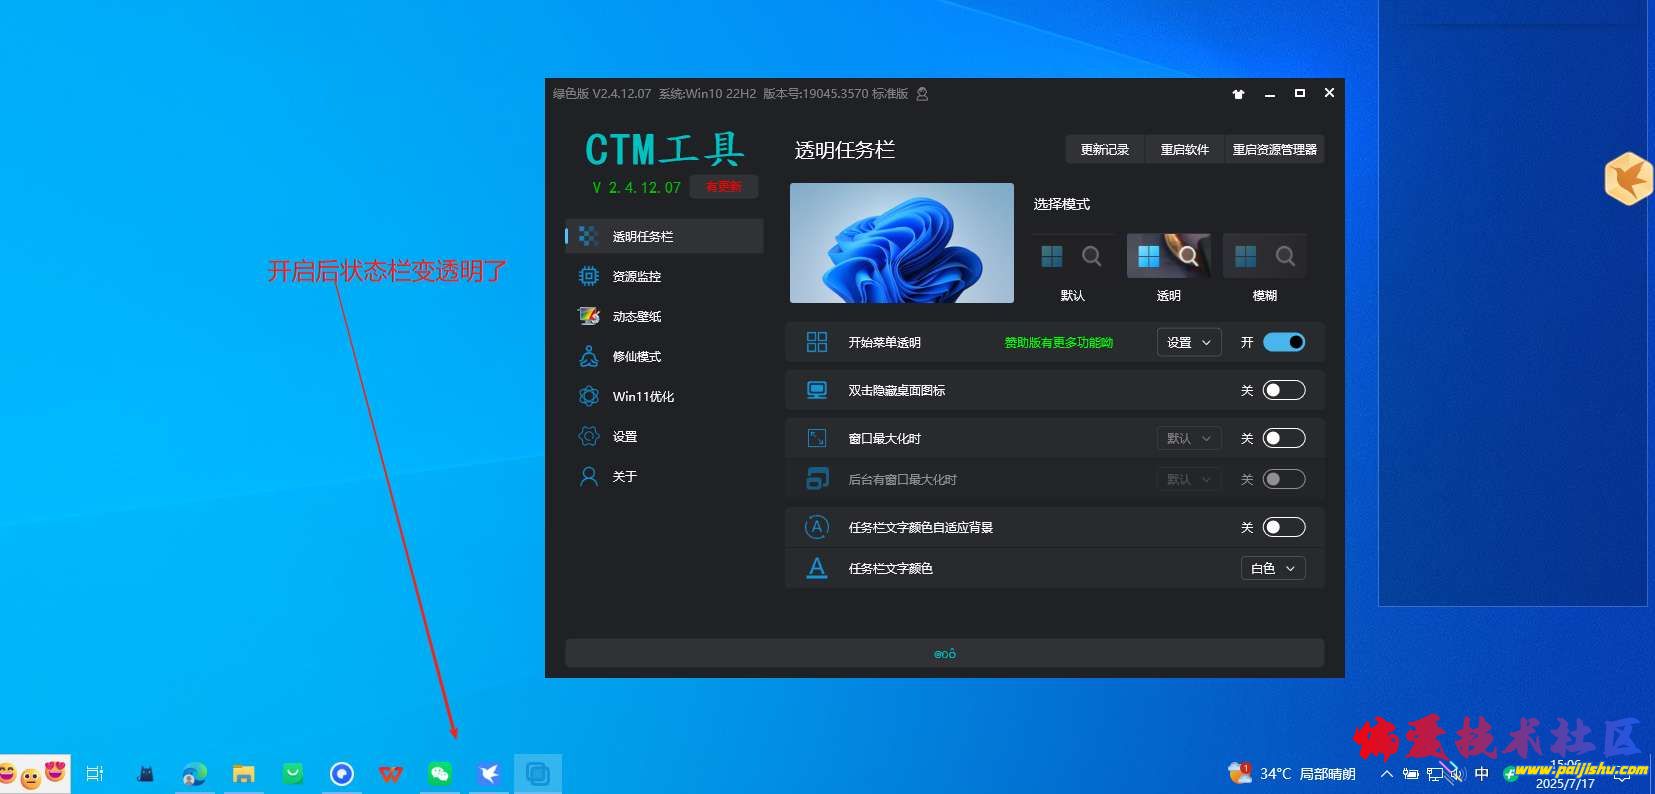Open 动态壁纸 sidebar section

point(637,317)
